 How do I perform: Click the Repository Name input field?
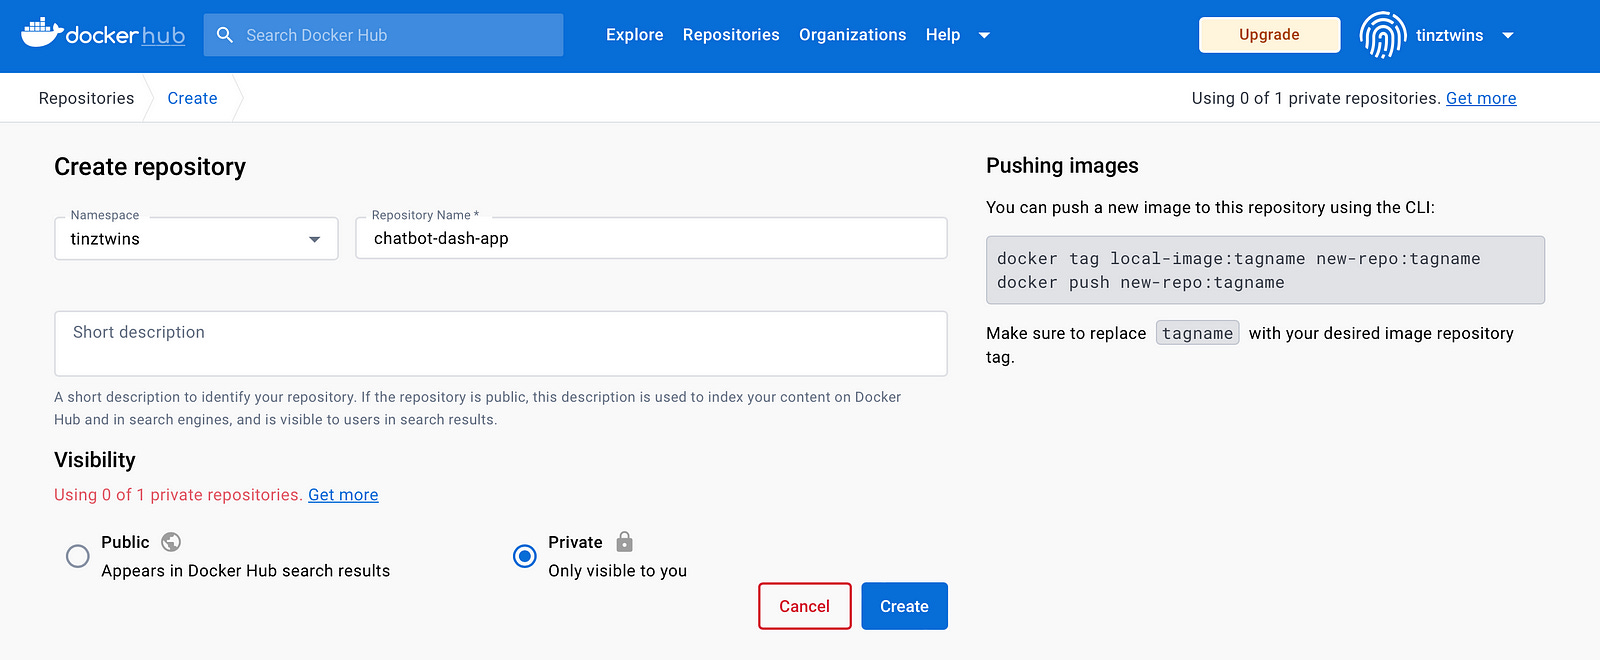click(651, 239)
